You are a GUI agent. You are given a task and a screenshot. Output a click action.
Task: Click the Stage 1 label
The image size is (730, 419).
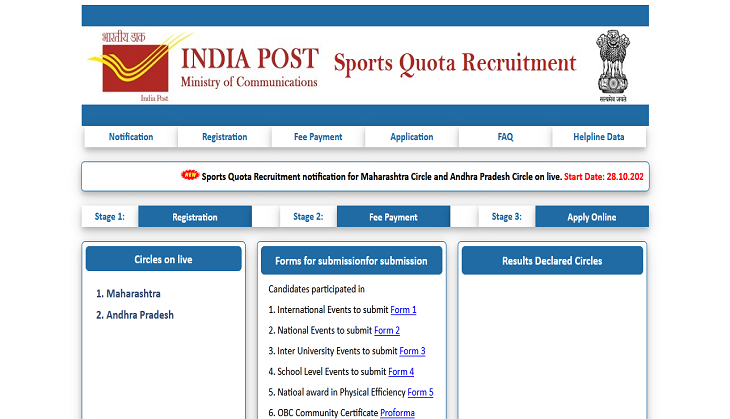[109, 216]
